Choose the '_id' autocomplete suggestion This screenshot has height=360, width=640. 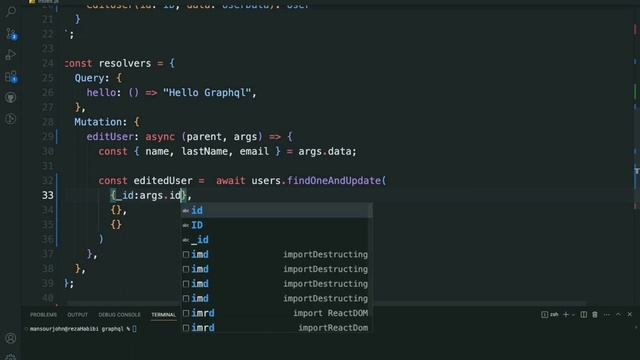click(x=276, y=240)
